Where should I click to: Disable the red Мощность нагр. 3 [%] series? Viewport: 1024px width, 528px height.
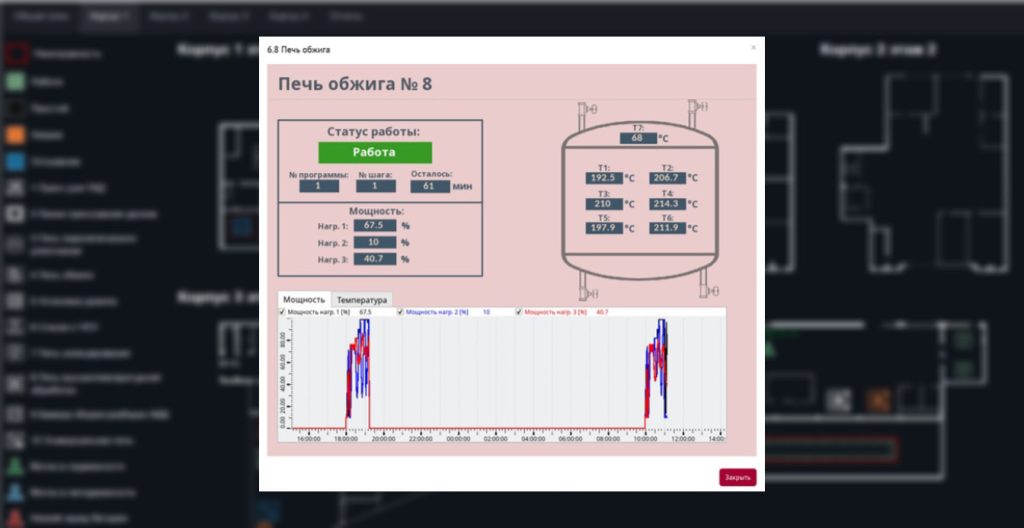point(519,313)
